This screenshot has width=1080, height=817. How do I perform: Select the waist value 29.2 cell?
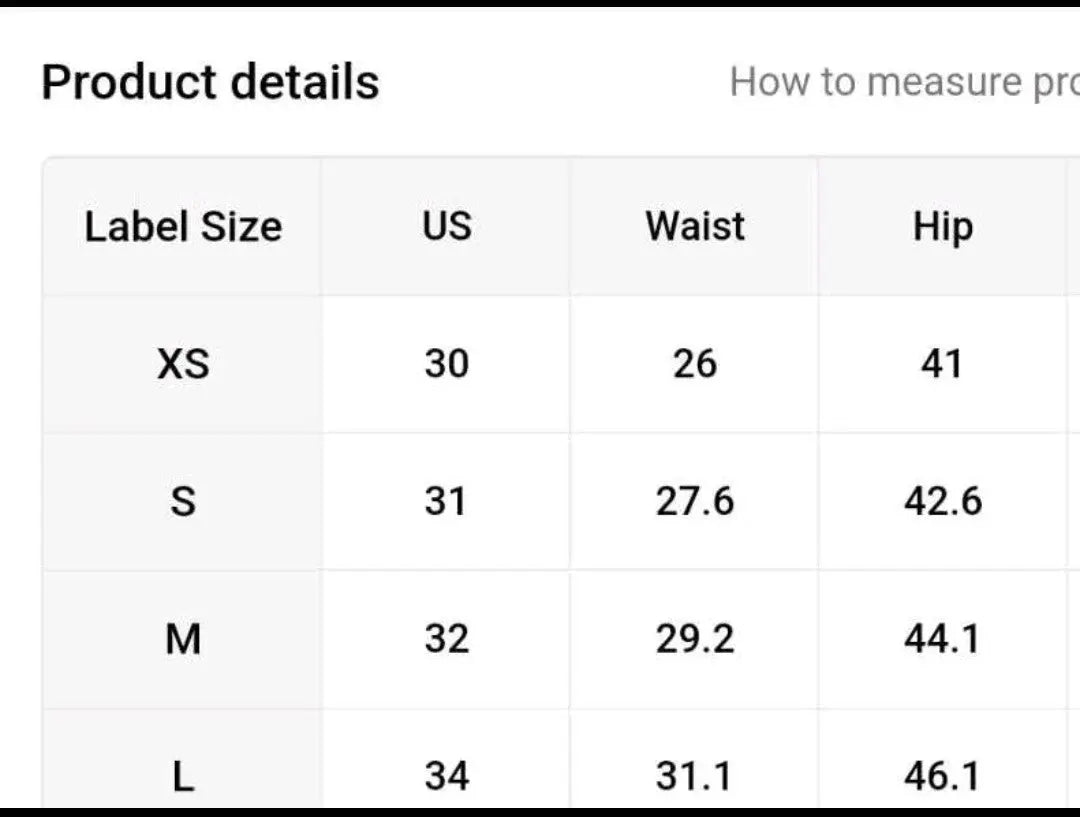(x=695, y=639)
